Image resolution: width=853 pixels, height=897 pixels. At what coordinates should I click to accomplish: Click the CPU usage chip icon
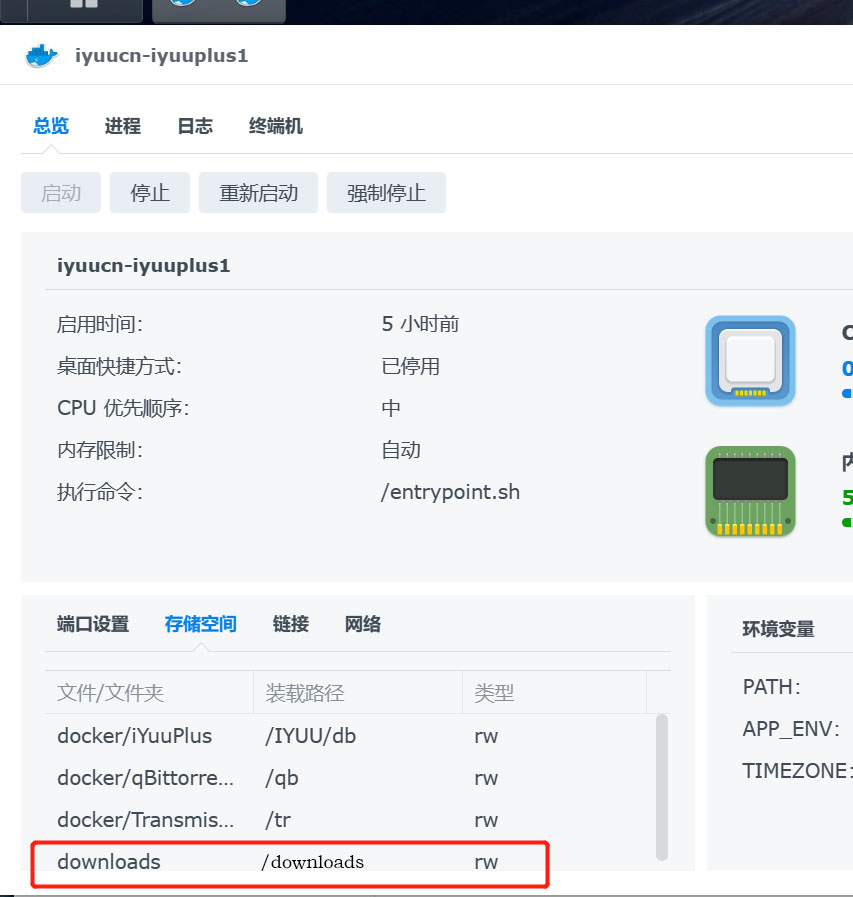(x=750, y=360)
